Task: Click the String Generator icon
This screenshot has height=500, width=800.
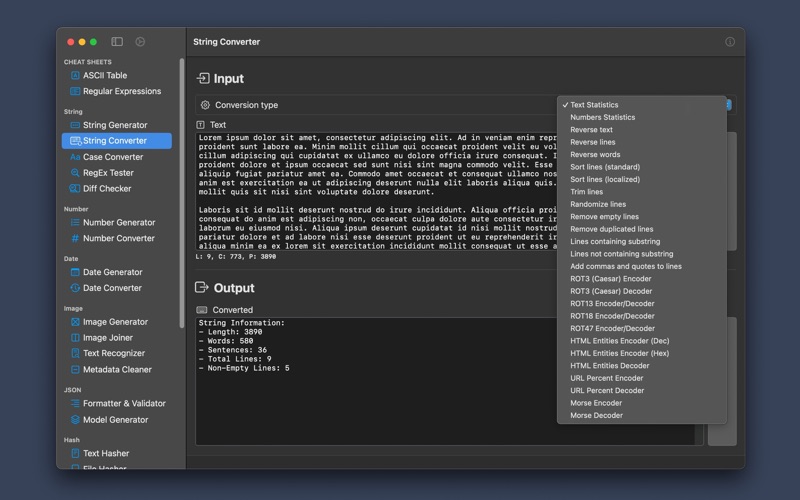Action: (x=75, y=125)
